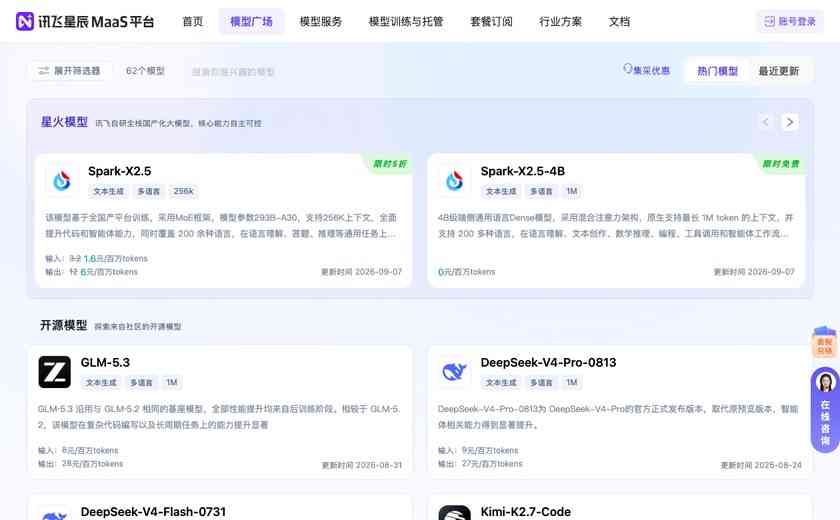The height and width of the screenshot is (520, 840).
Task: Click the 多语言 tag on DeepSeek-V4-Pro-0813
Action: tap(541, 382)
